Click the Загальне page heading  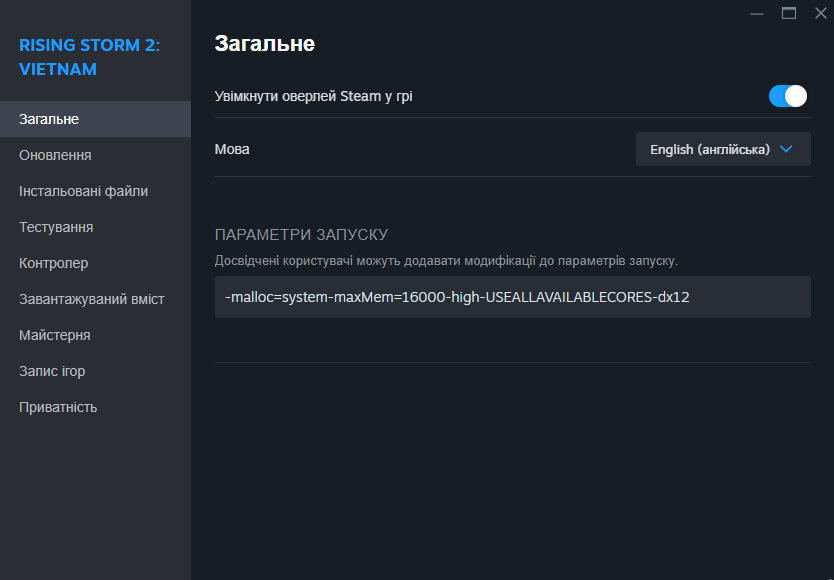point(264,44)
